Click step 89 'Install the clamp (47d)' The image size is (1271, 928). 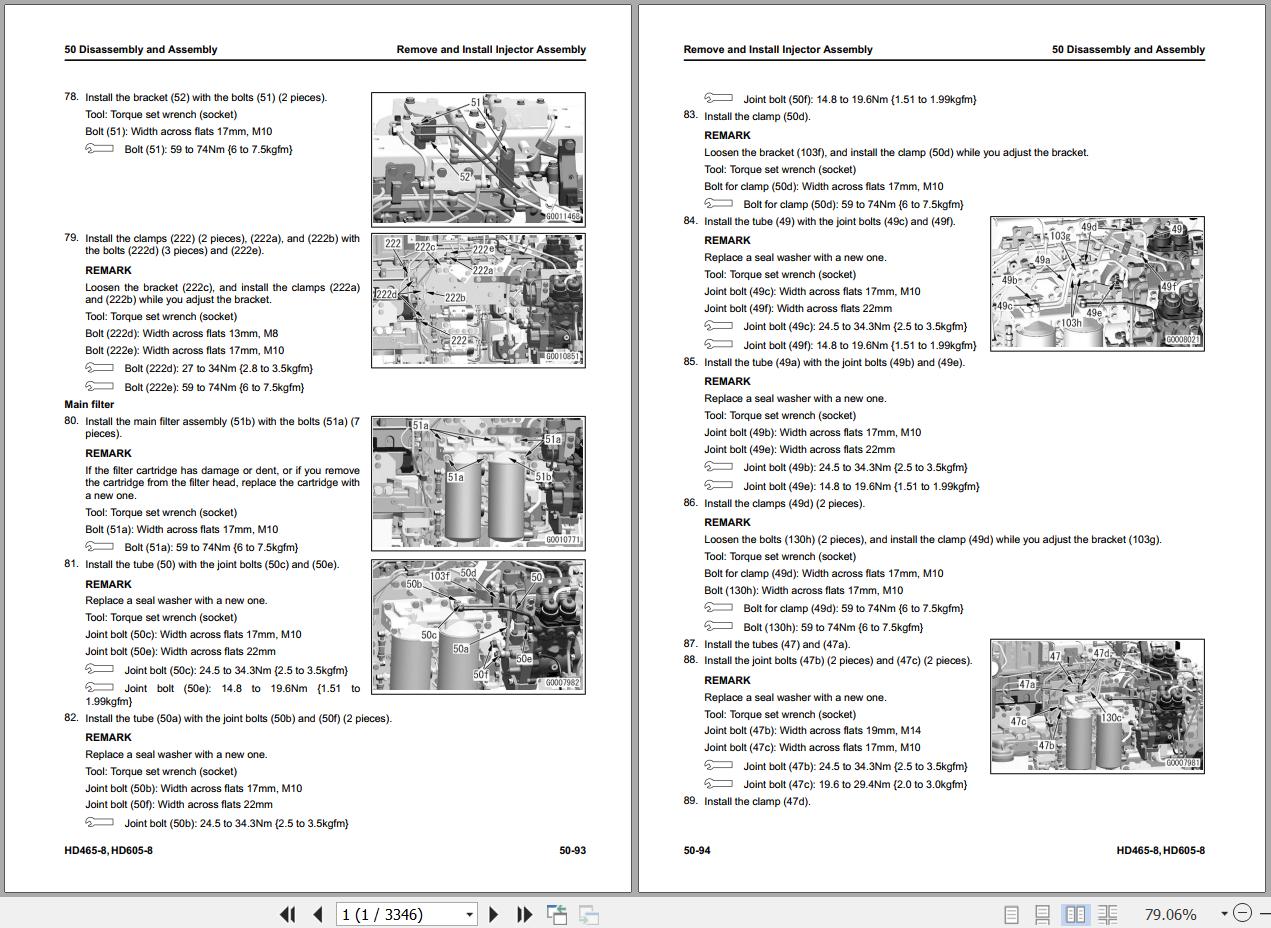point(757,801)
